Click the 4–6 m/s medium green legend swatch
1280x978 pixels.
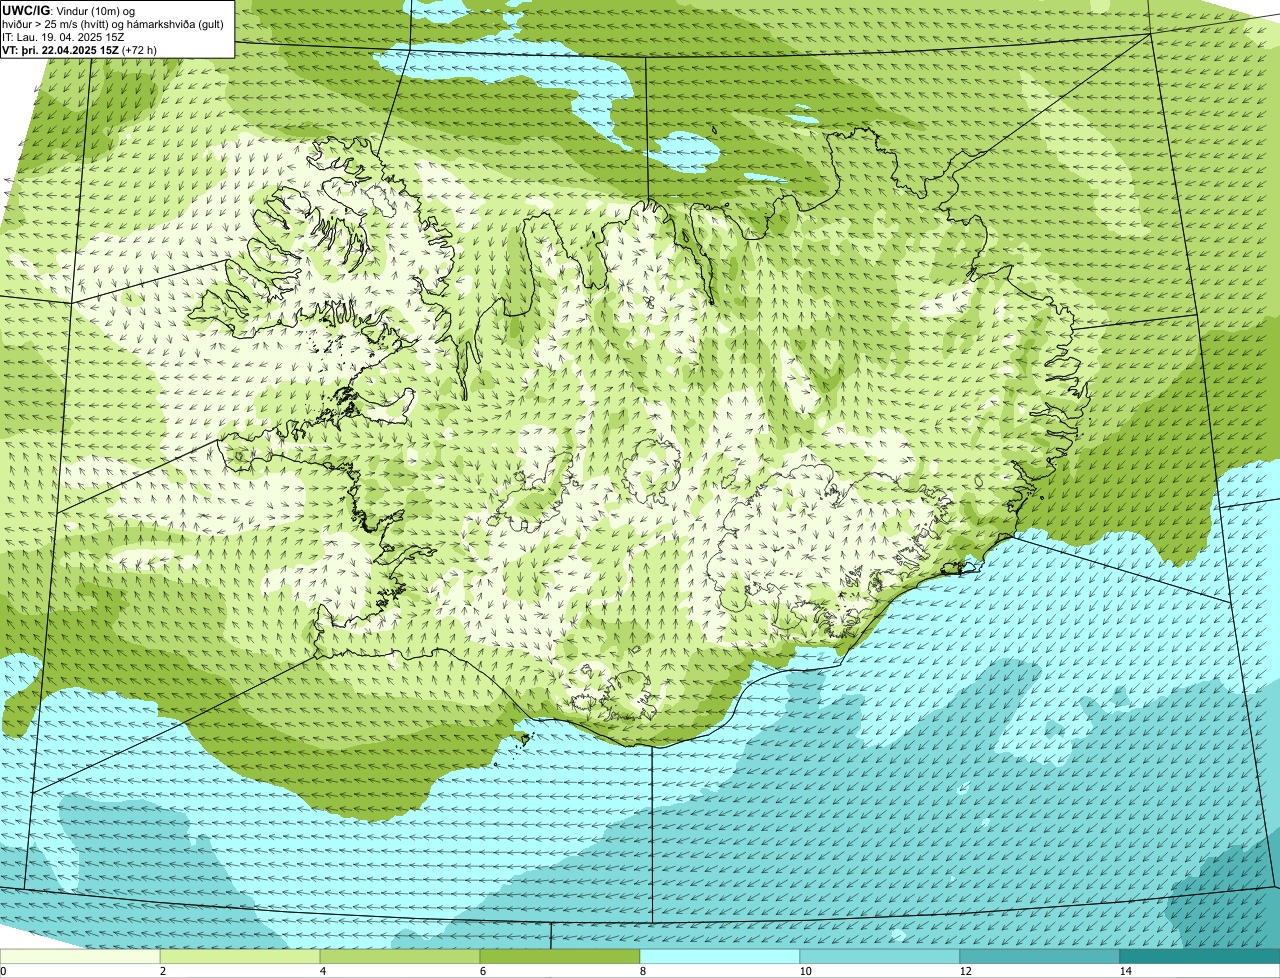pos(400,956)
